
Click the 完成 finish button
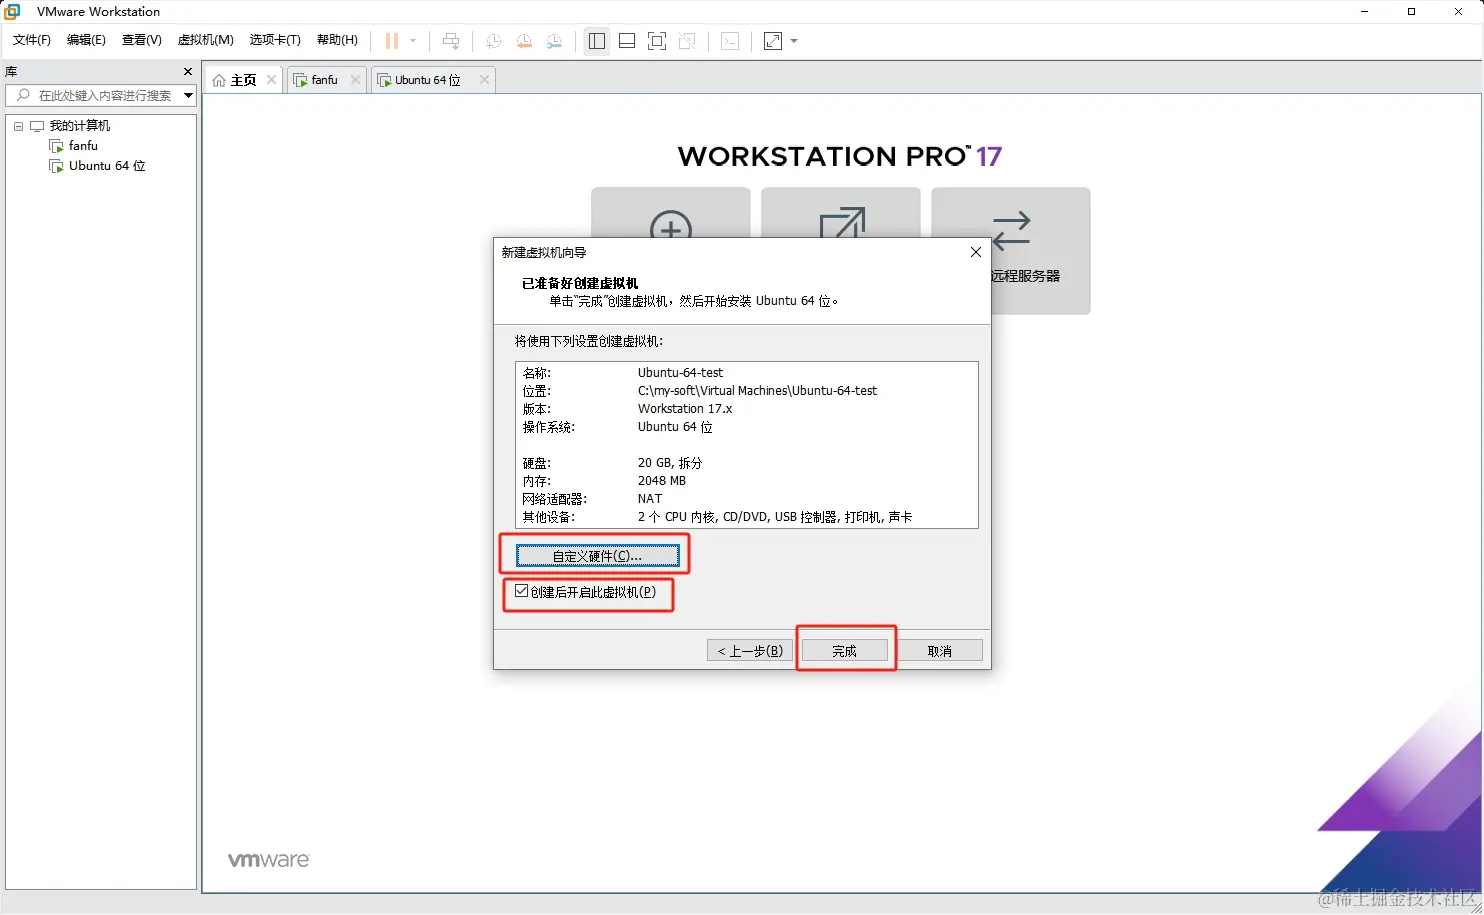coord(844,651)
